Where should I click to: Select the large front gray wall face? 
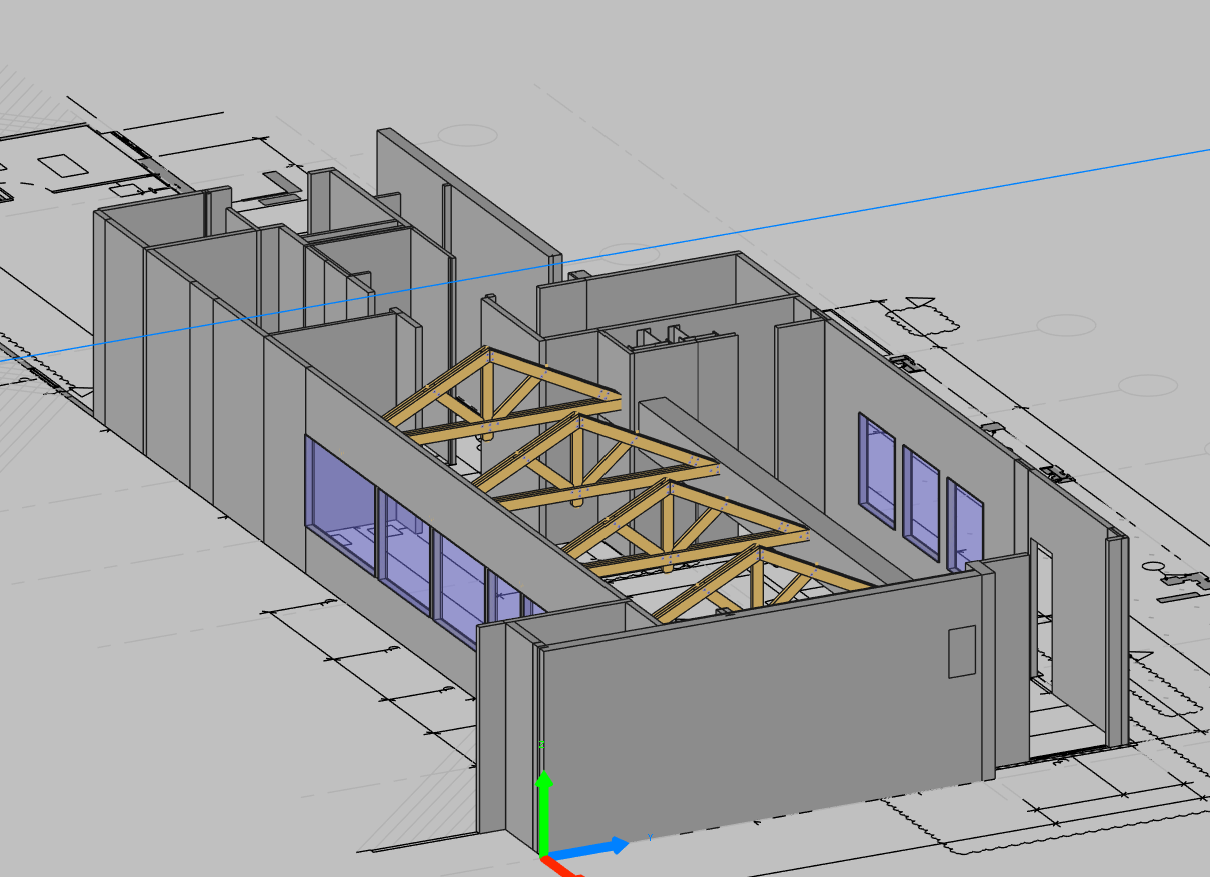(x=760, y=720)
